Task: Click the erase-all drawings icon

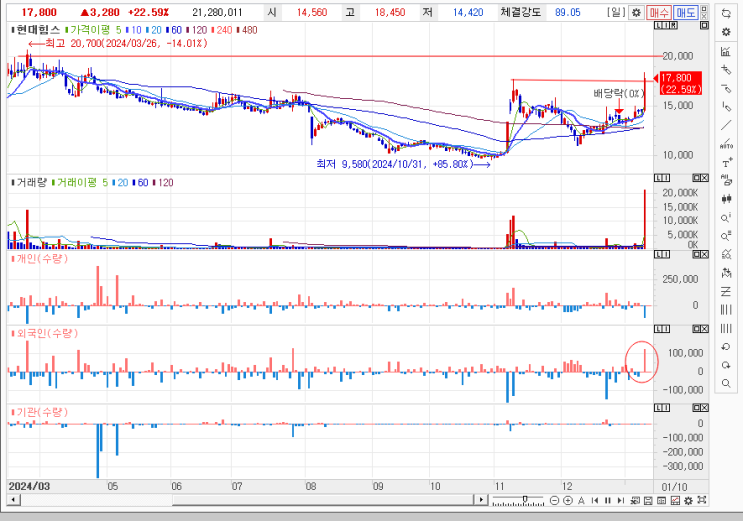Action: point(726,181)
